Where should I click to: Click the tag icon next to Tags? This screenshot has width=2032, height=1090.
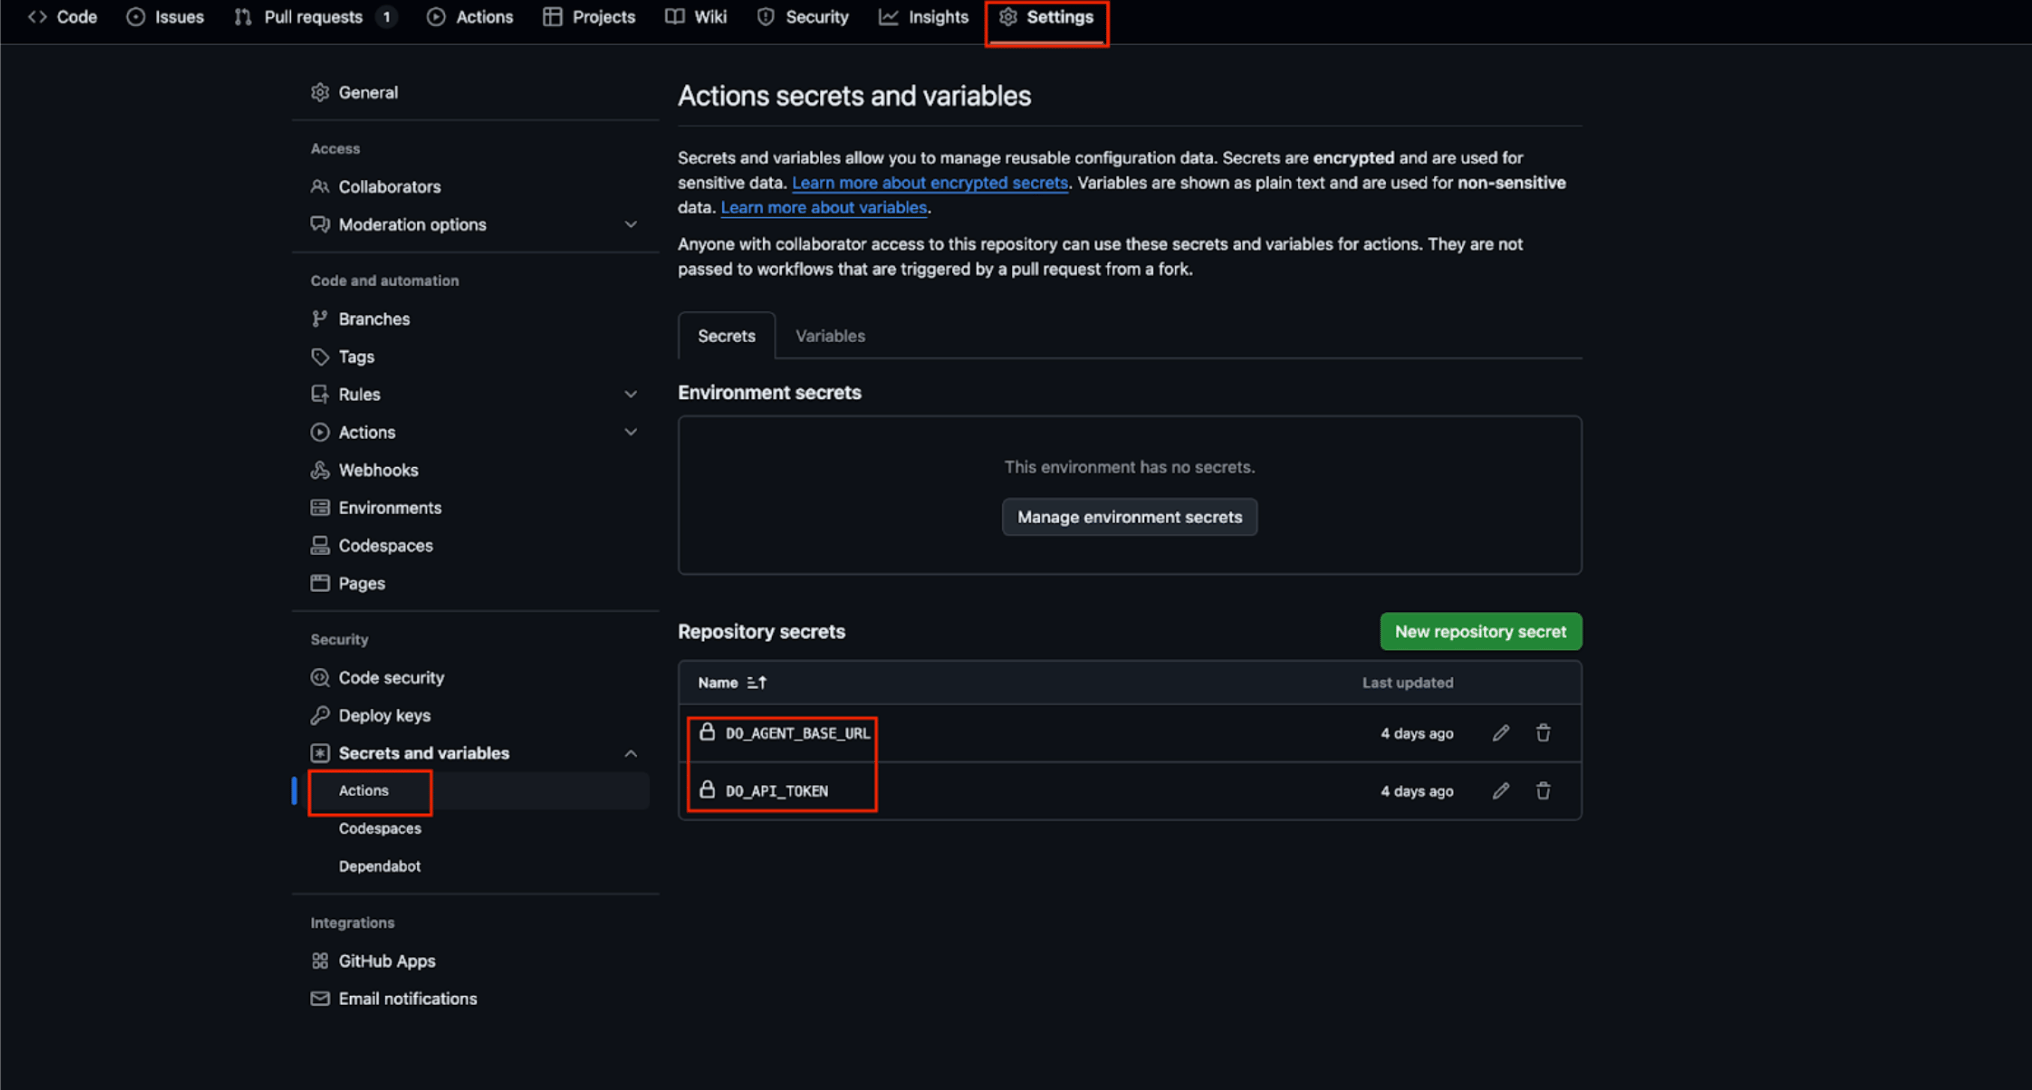[320, 357]
